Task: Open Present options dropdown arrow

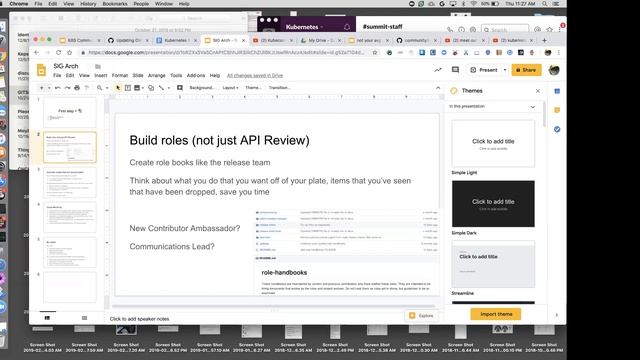Action: pos(505,70)
